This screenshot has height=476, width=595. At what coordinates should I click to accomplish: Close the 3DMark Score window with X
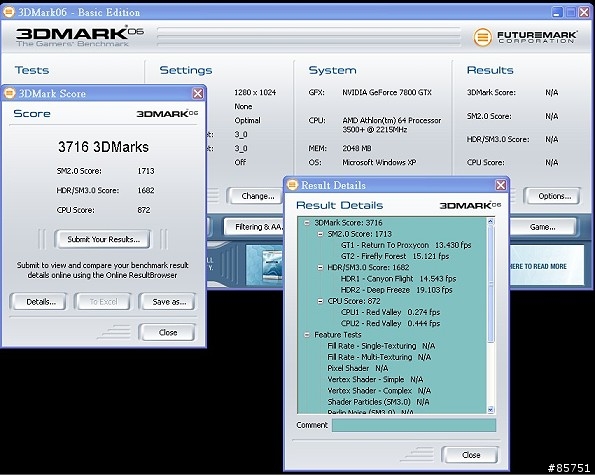click(x=198, y=93)
